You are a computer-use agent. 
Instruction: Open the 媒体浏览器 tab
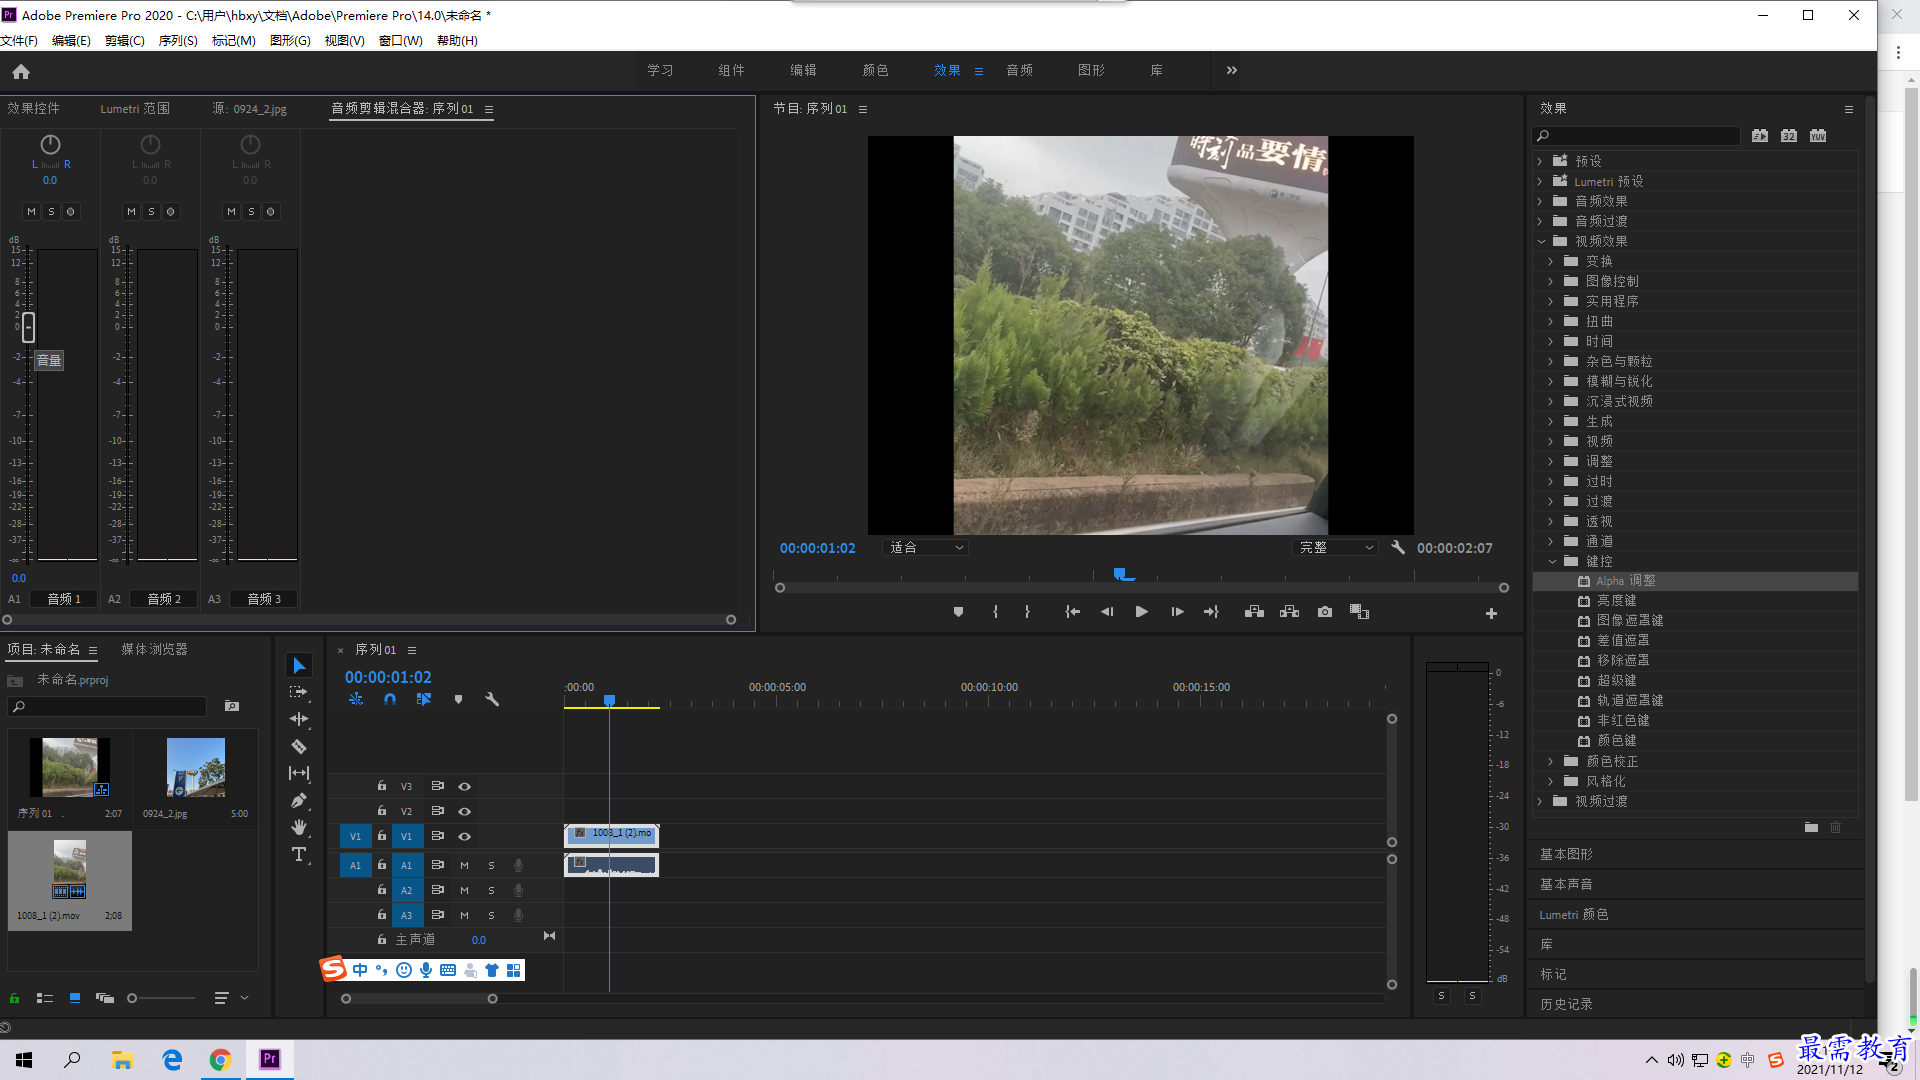click(154, 649)
